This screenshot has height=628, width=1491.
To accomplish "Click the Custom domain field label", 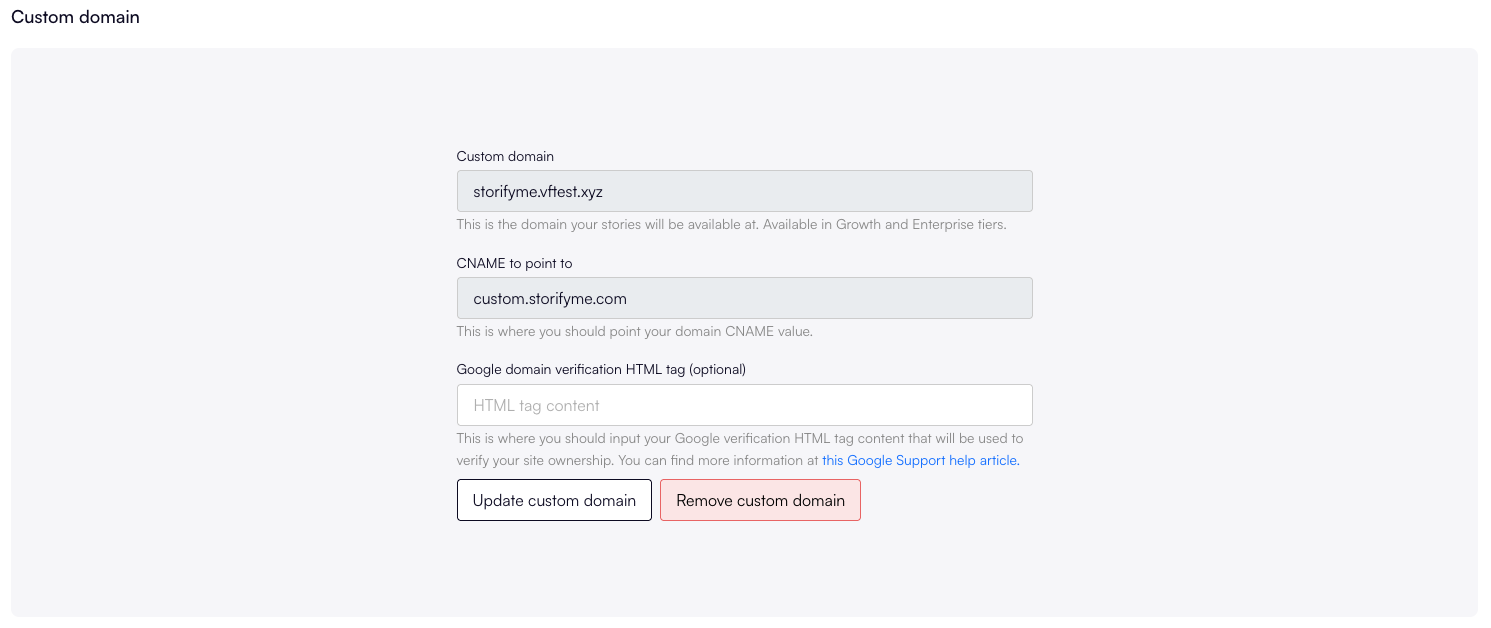I will tap(505, 156).
